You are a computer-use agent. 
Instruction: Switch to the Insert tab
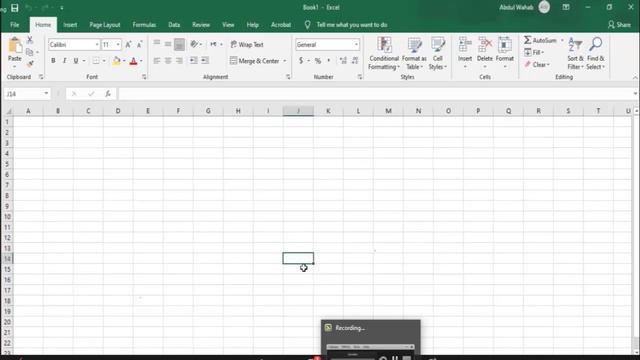click(x=70, y=25)
